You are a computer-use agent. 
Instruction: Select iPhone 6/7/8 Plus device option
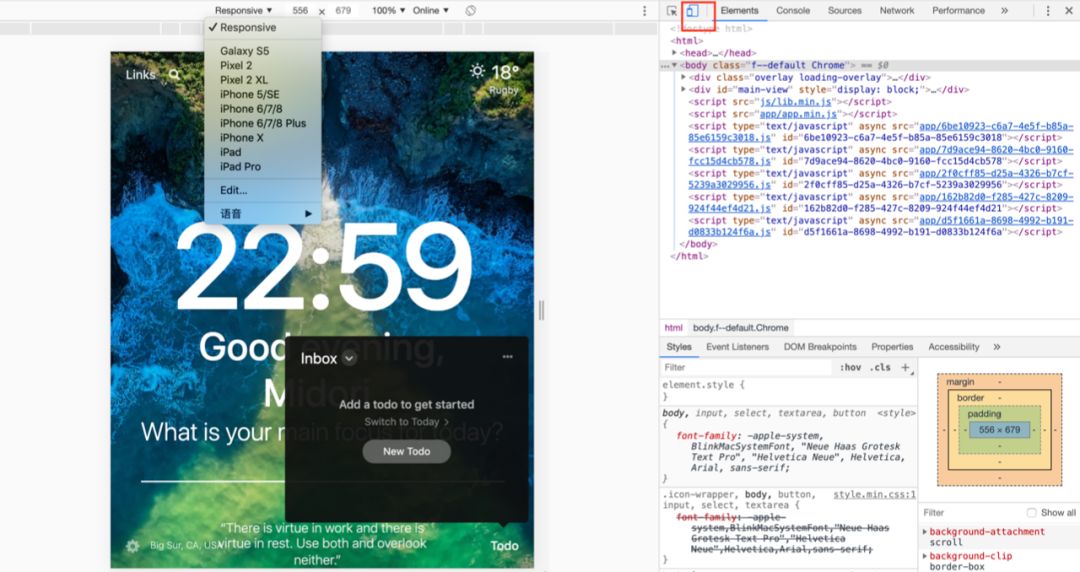(x=263, y=123)
